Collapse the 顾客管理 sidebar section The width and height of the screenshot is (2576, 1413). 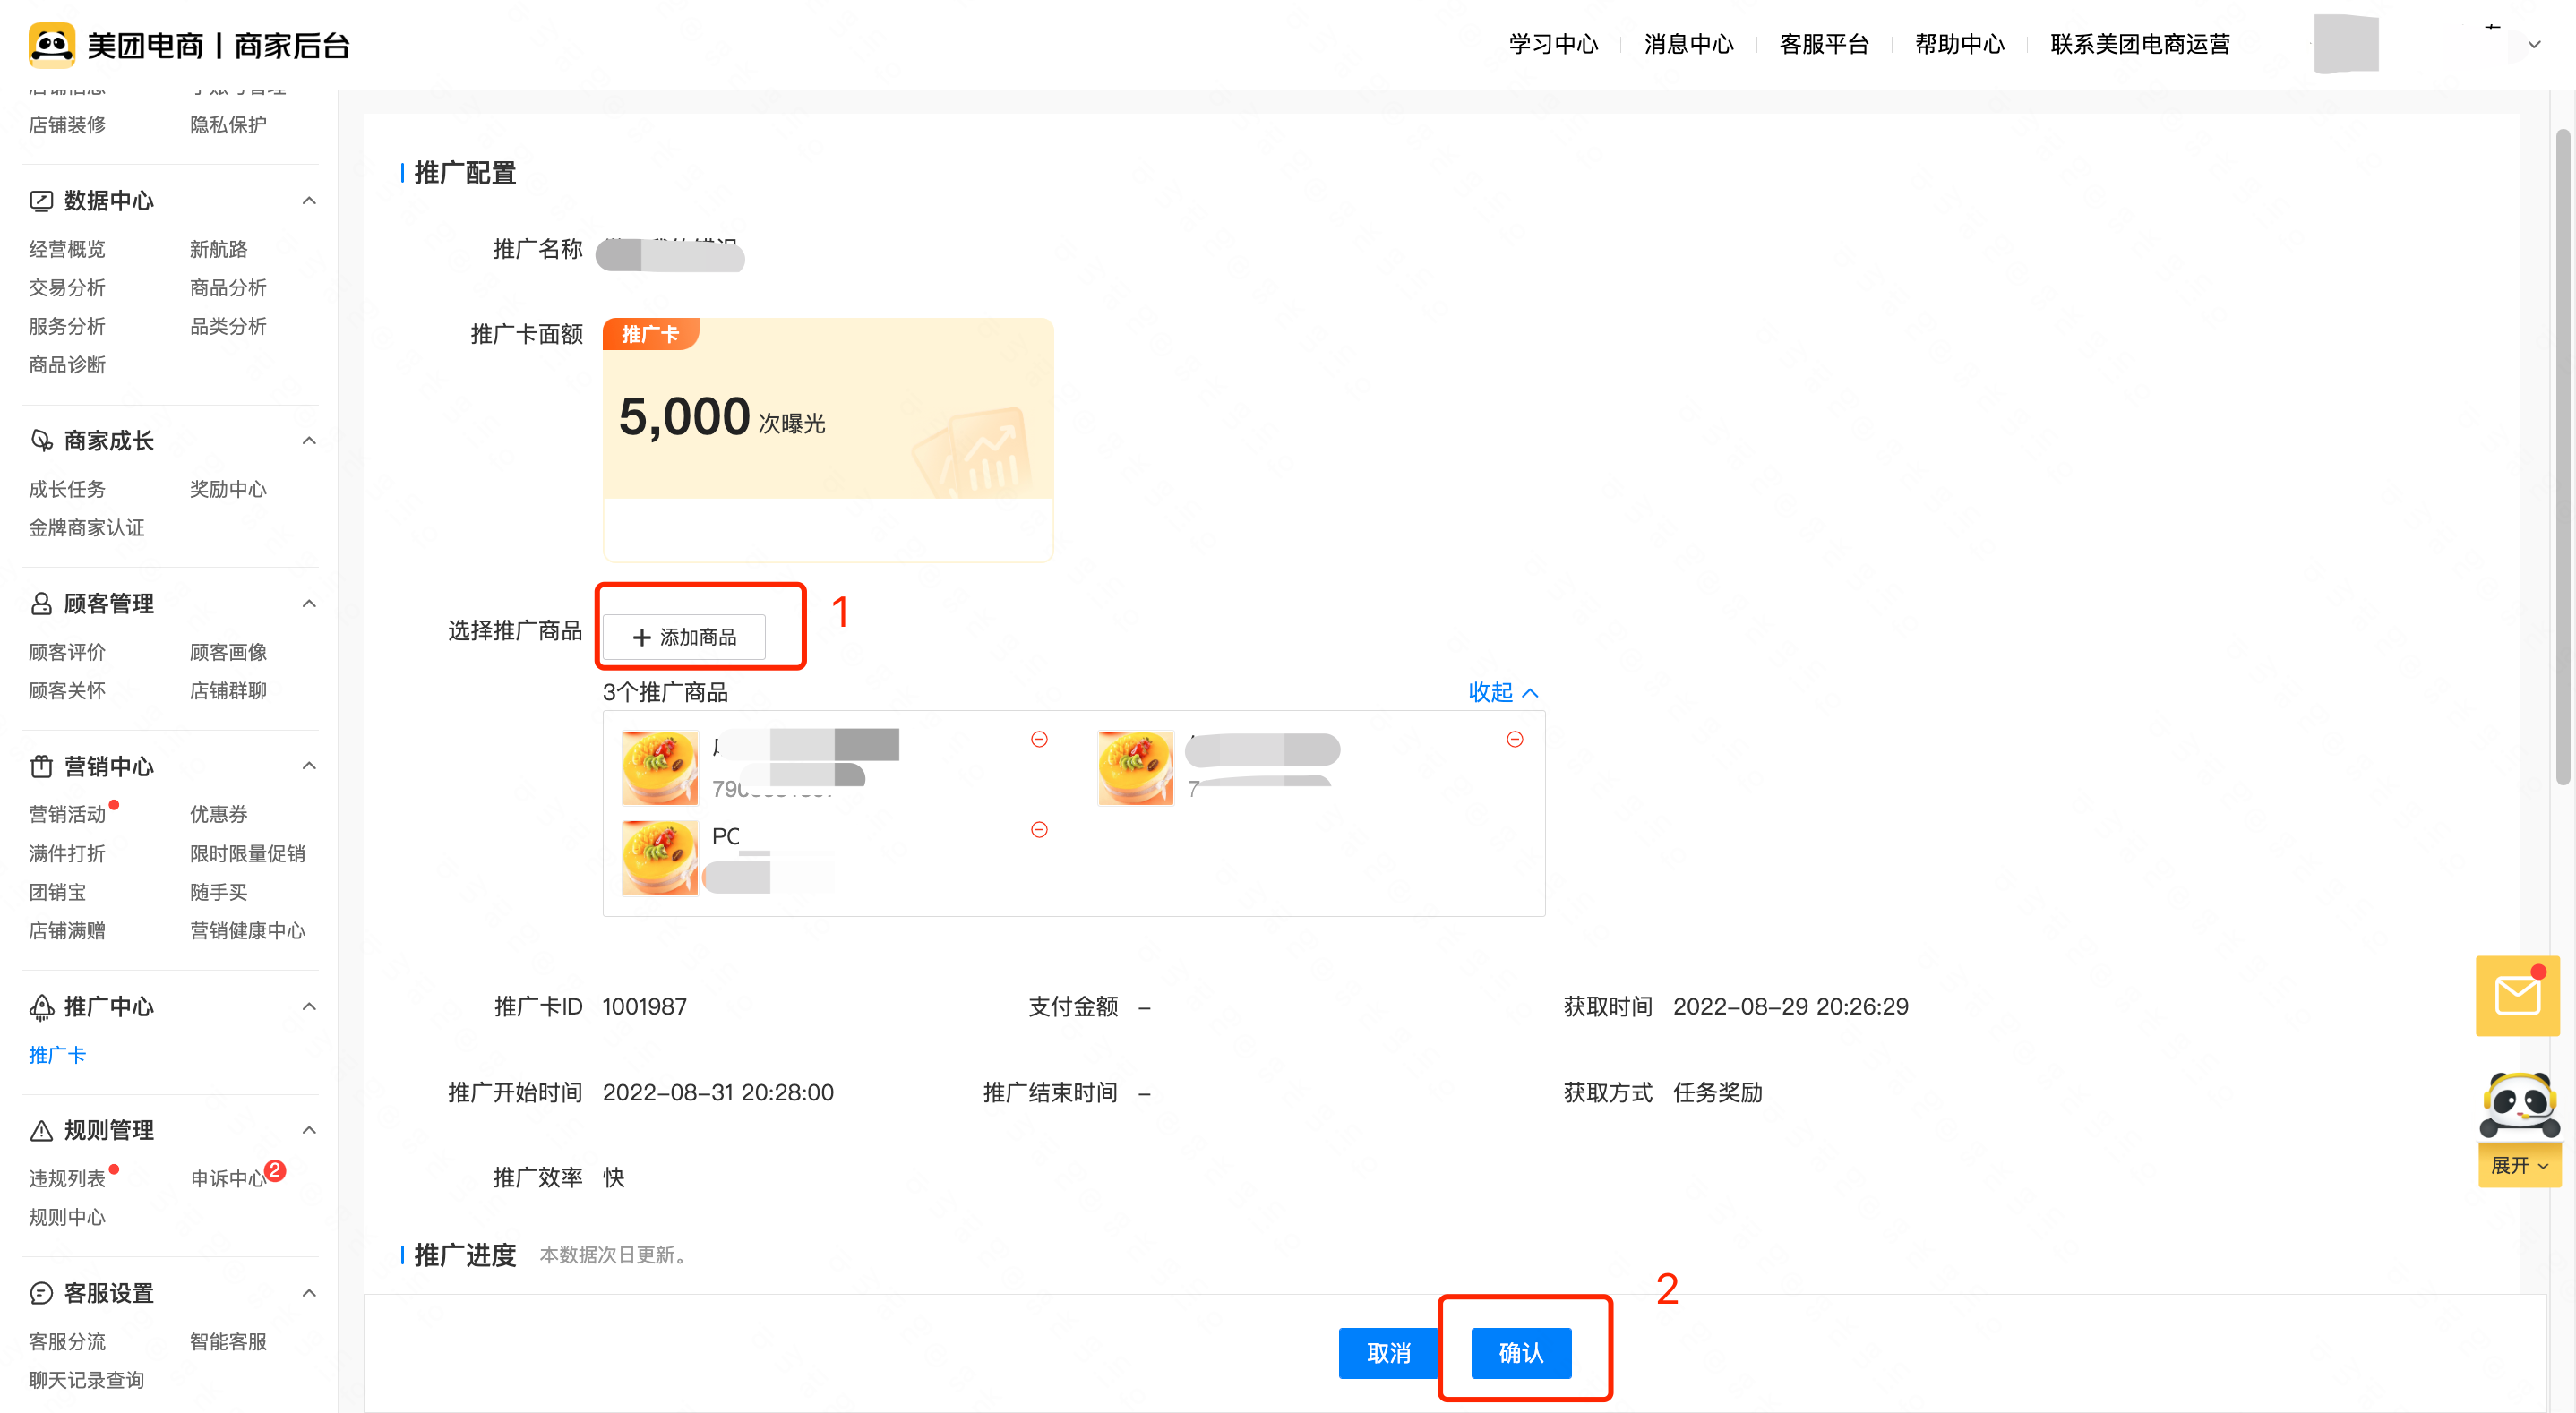[309, 604]
